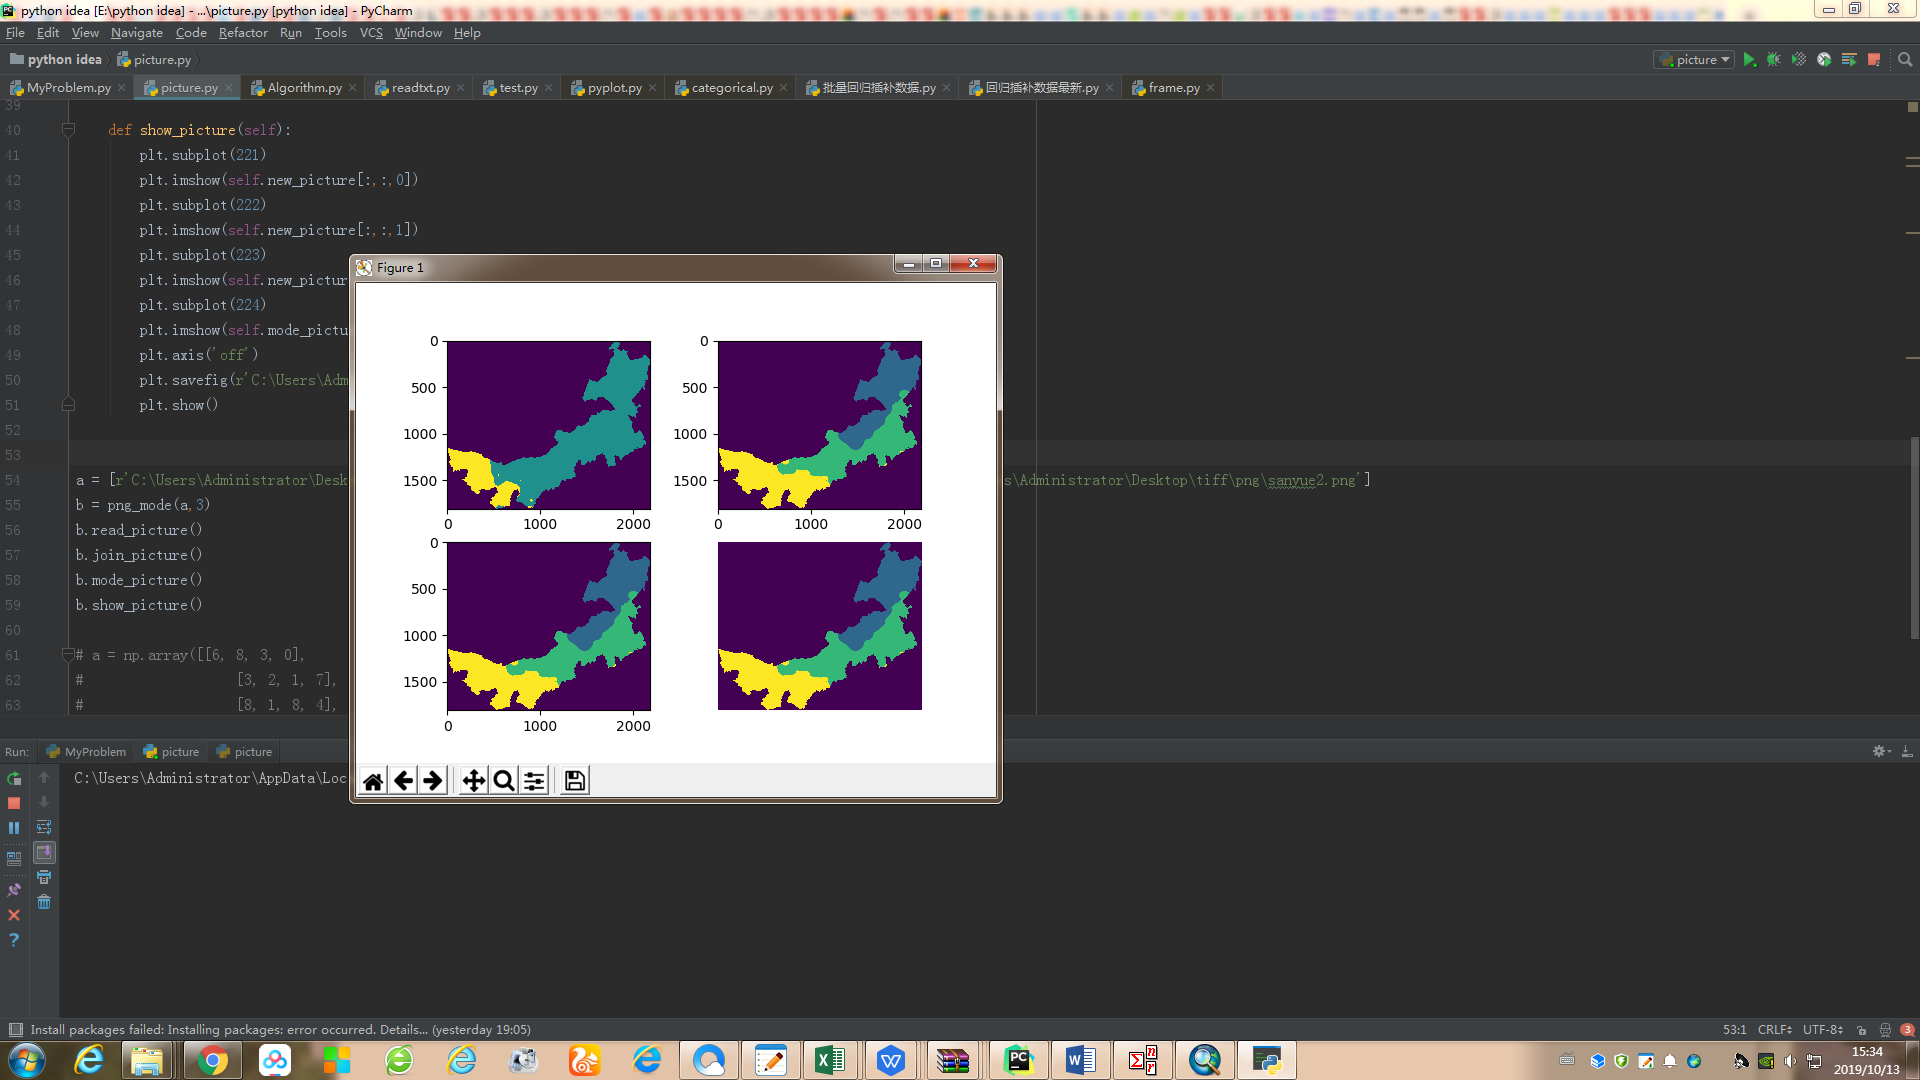The height and width of the screenshot is (1080, 1920).
Task: Open the Run panel settings gear dropdown
Action: click(x=1881, y=751)
